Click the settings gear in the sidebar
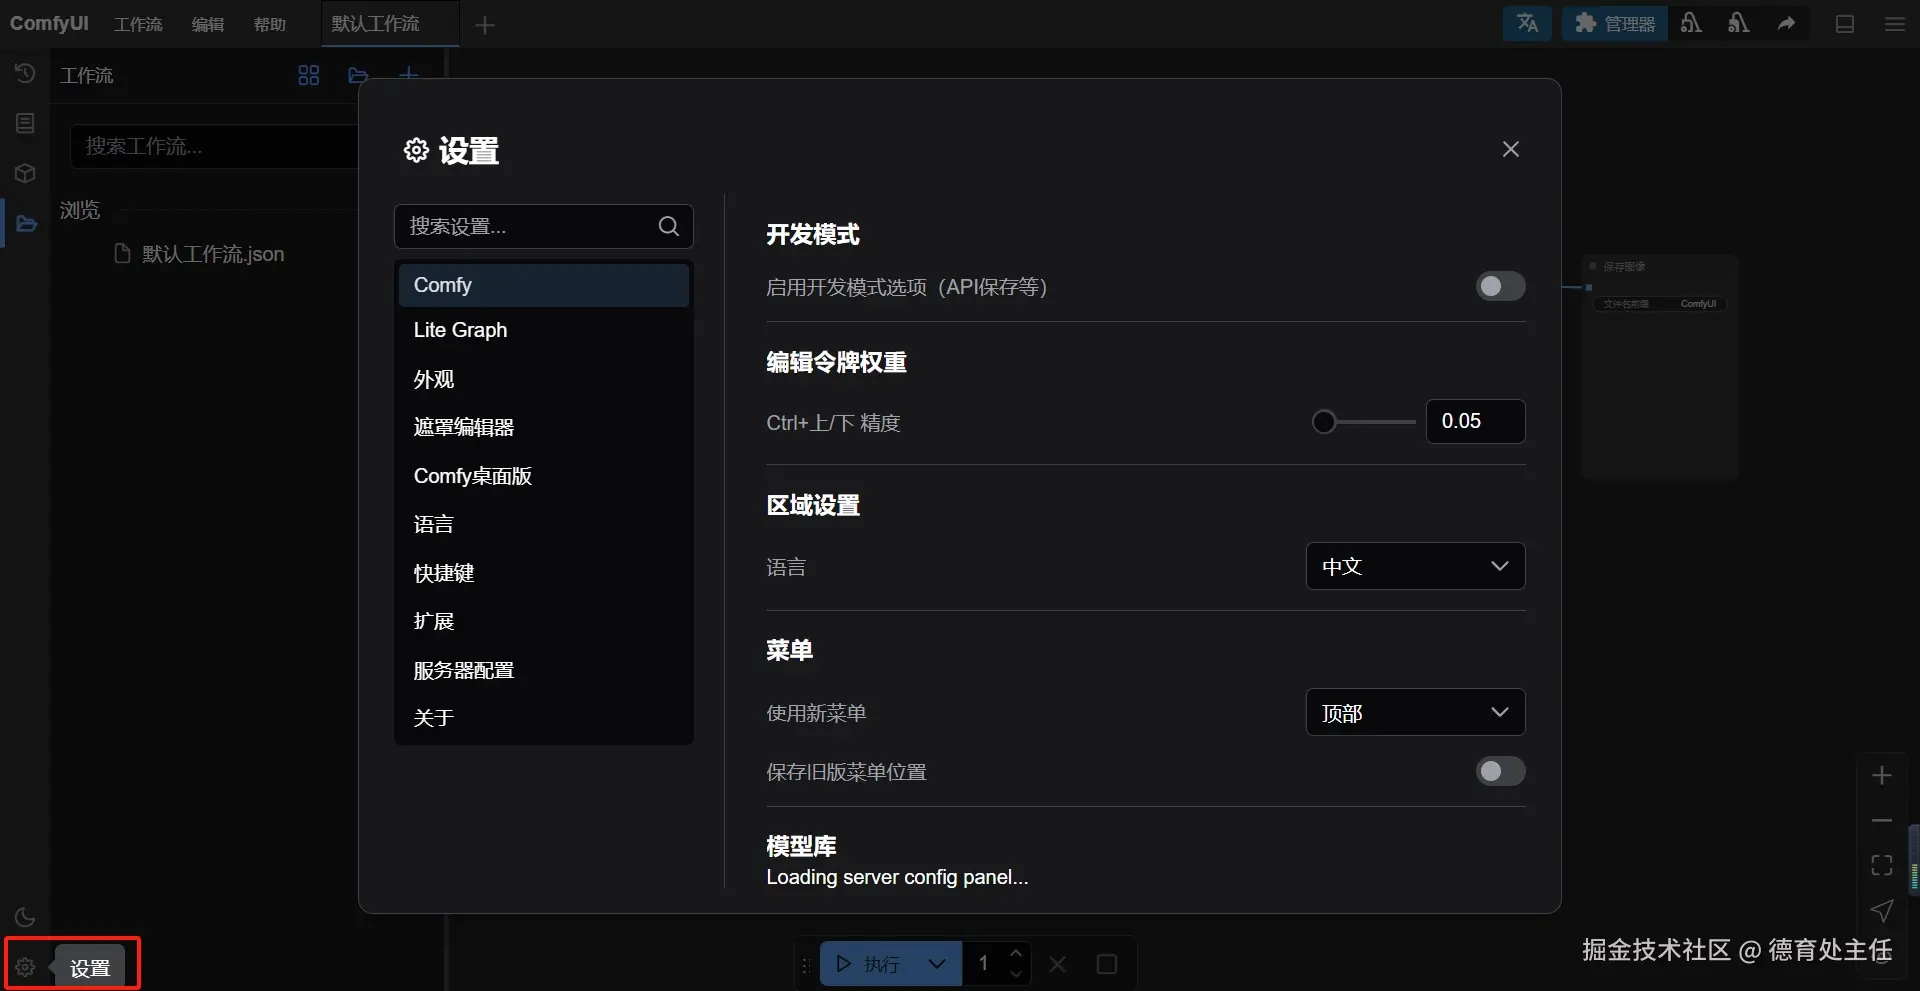The image size is (1920, 991). click(25, 967)
